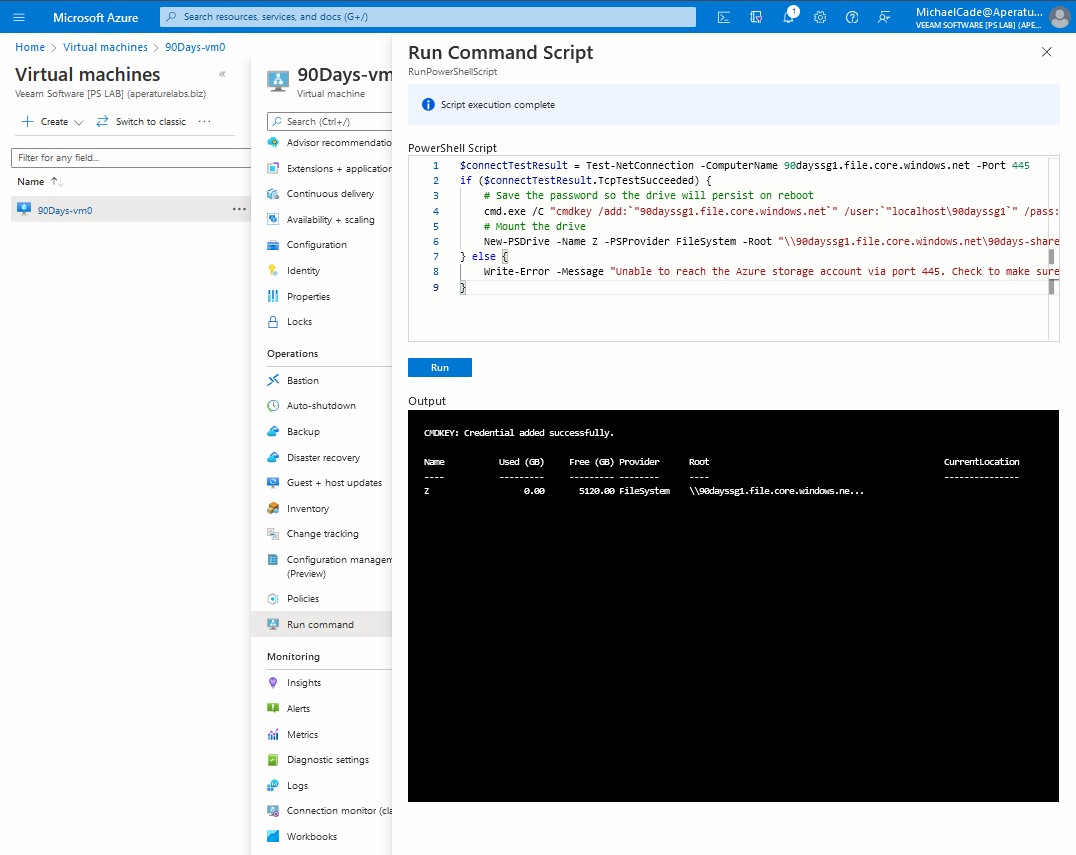1076x855 pixels.
Task: Click the global search resources field
Action: (x=428, y=17)
